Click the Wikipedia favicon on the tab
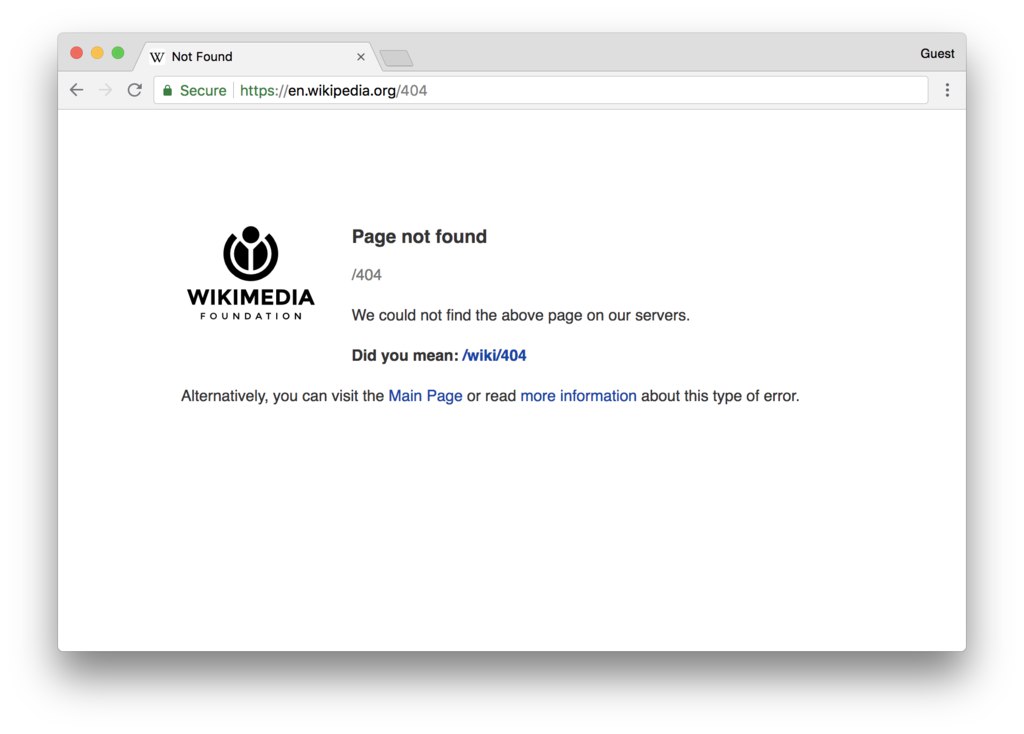The image size is (1024, 734). [x=157, y=57]
